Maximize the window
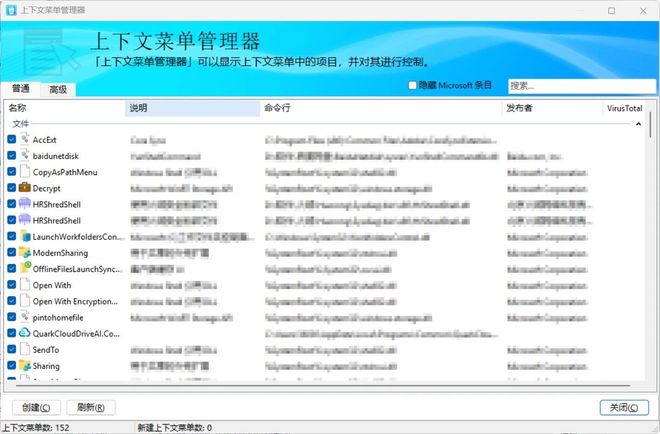The height and width of the screenshot is (434, 660). 611,11
